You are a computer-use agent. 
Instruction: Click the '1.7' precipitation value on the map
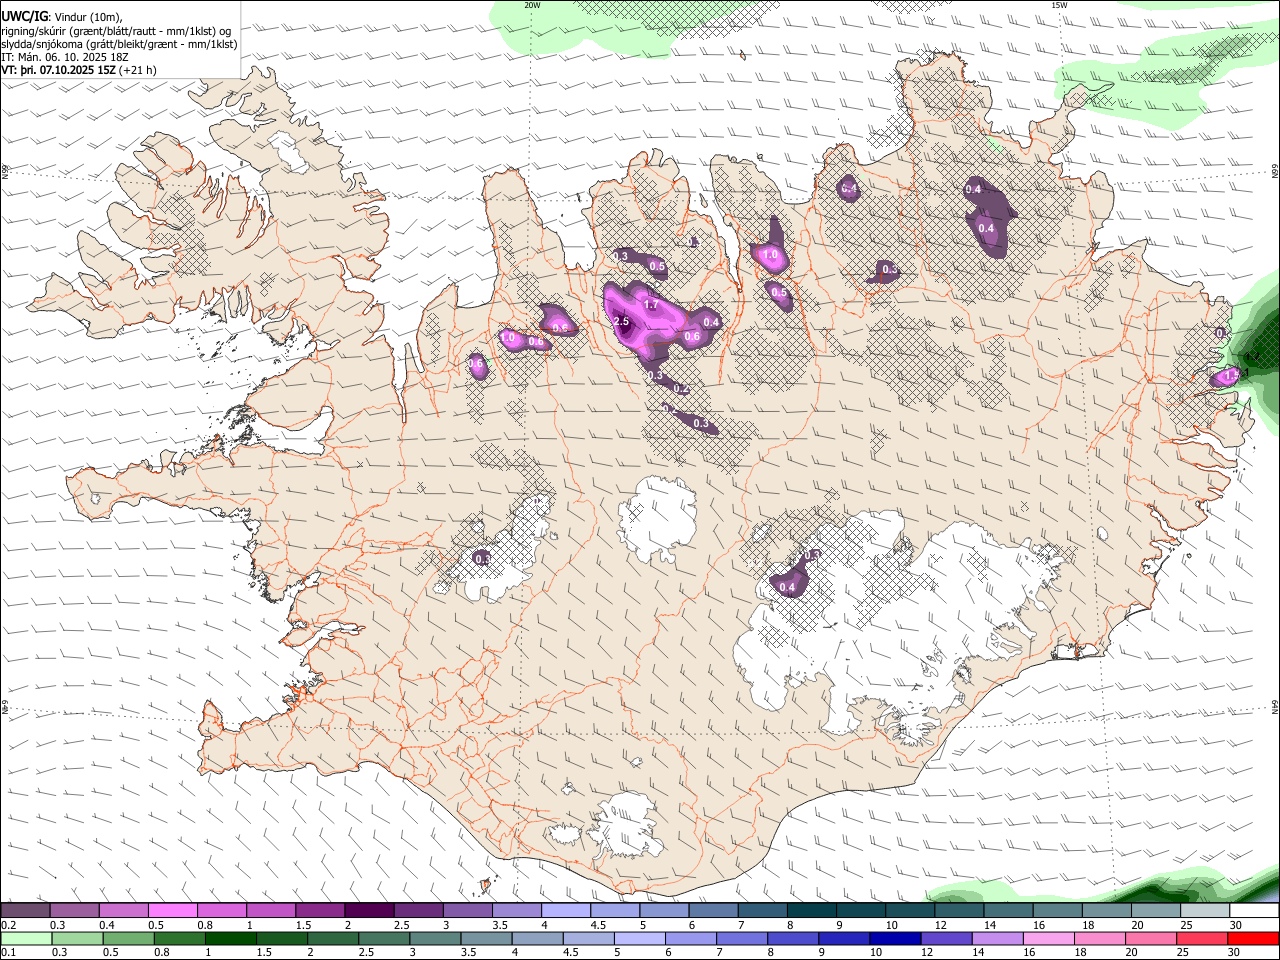[651, 305]
